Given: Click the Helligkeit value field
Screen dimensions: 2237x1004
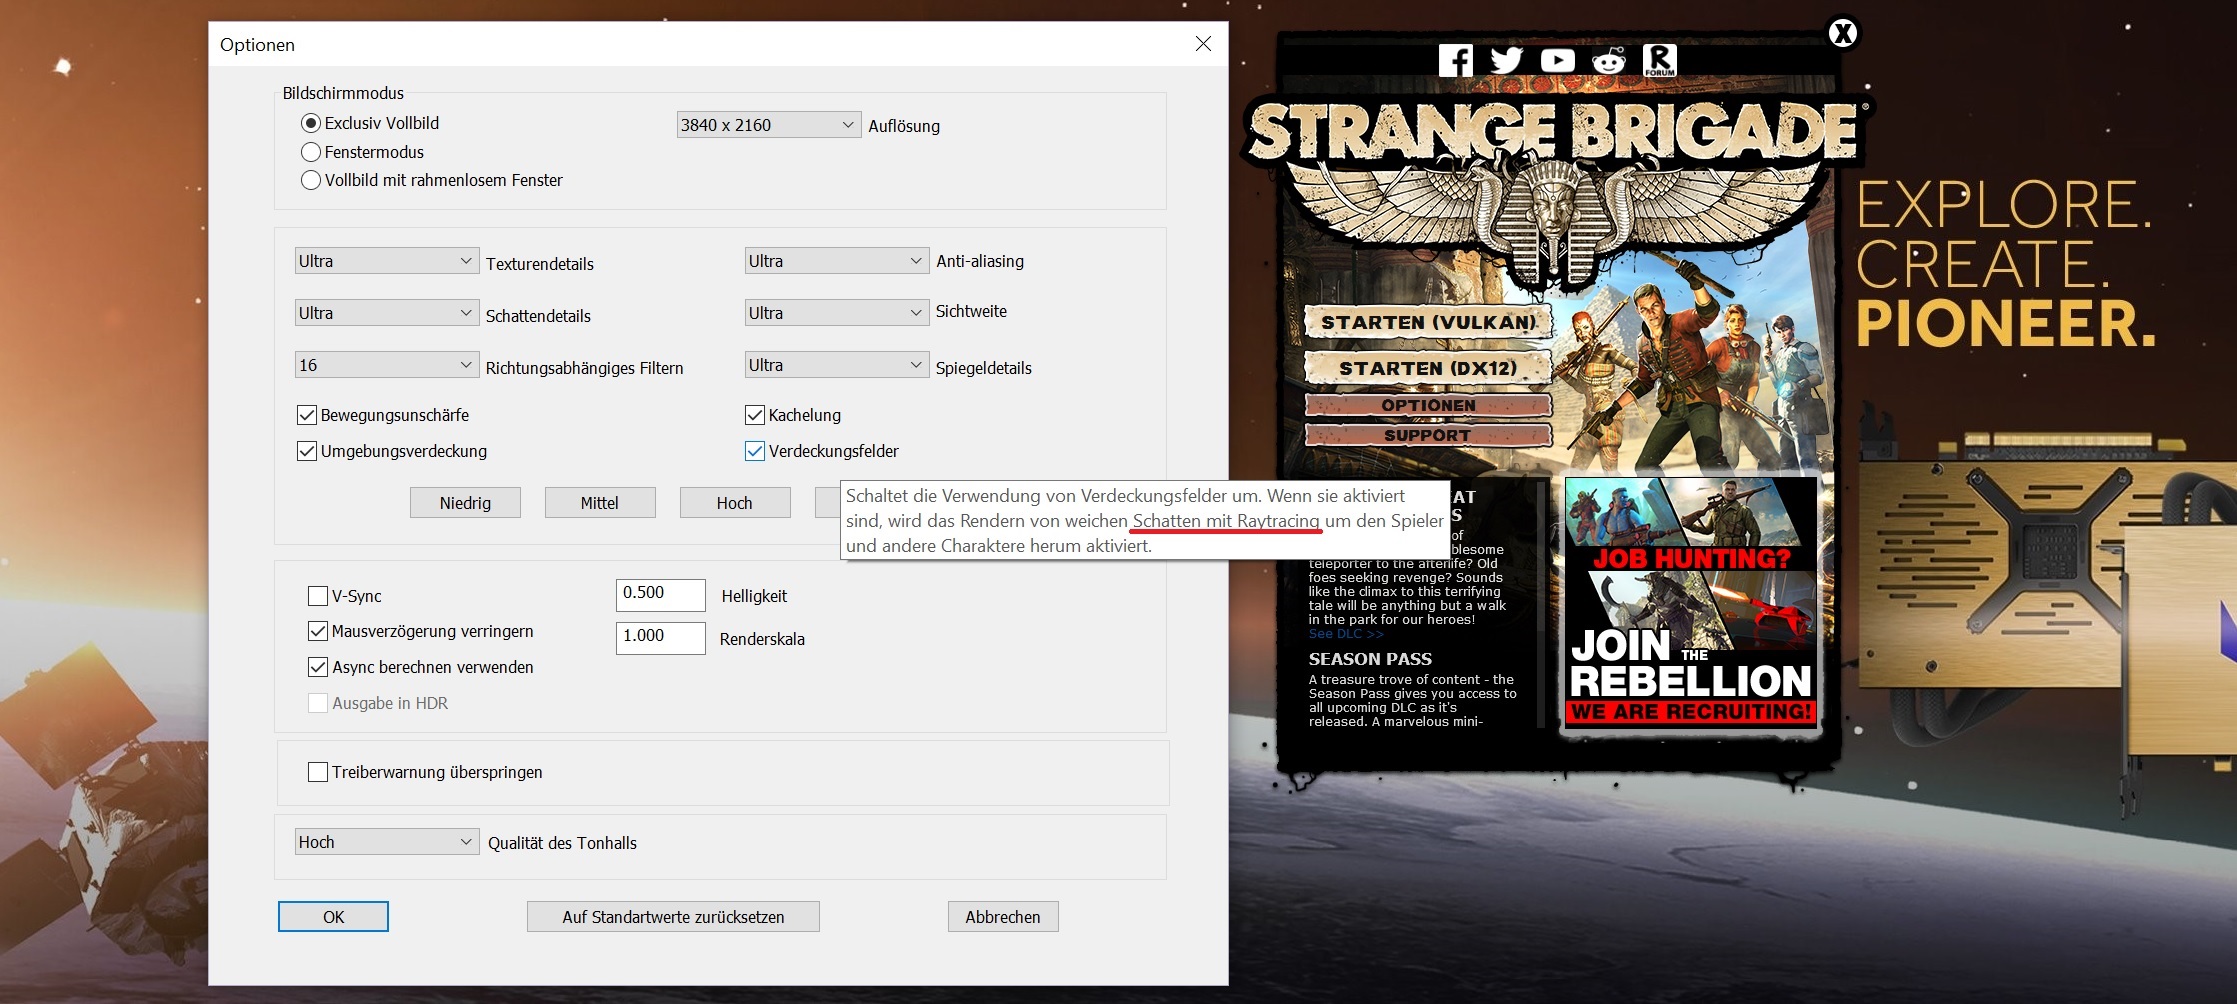Looking at the screenshot, I should (660, 595).
